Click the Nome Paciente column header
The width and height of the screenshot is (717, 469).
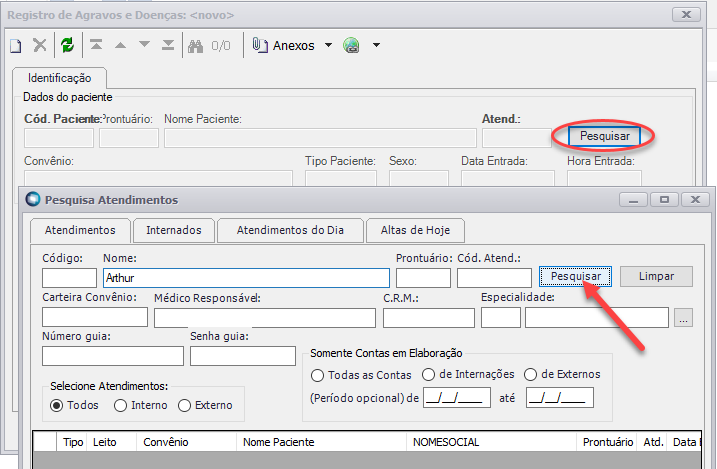pyautogui.click(x=321, y=442)
